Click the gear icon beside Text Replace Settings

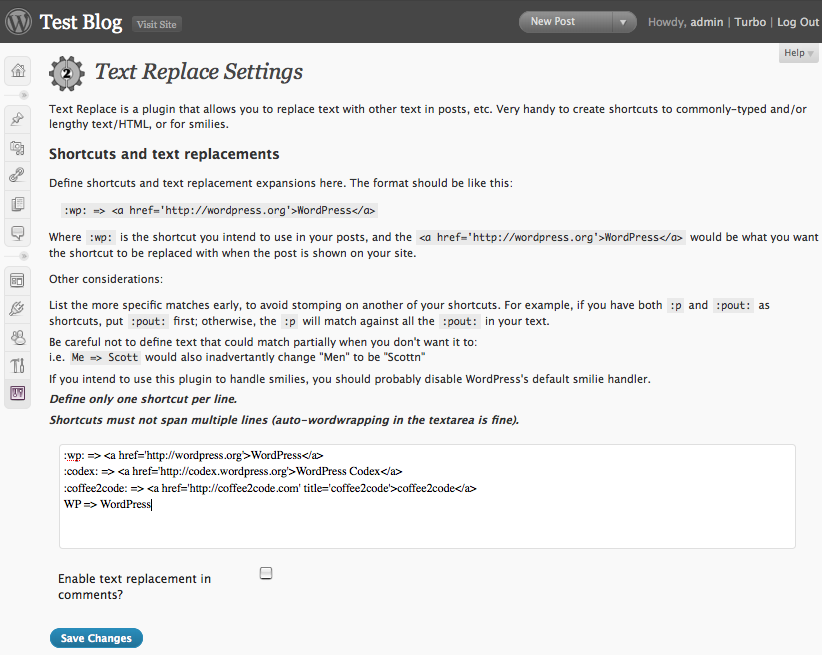[67, 73]
